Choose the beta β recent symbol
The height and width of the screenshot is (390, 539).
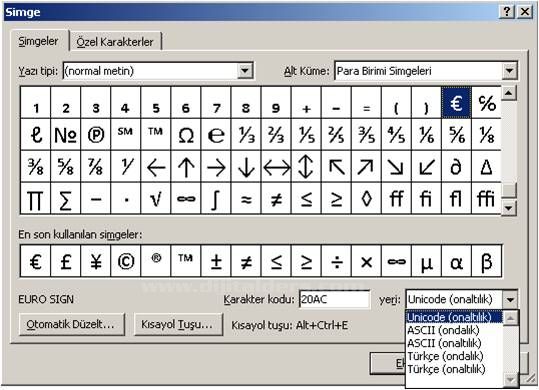(x=486, y=261)
